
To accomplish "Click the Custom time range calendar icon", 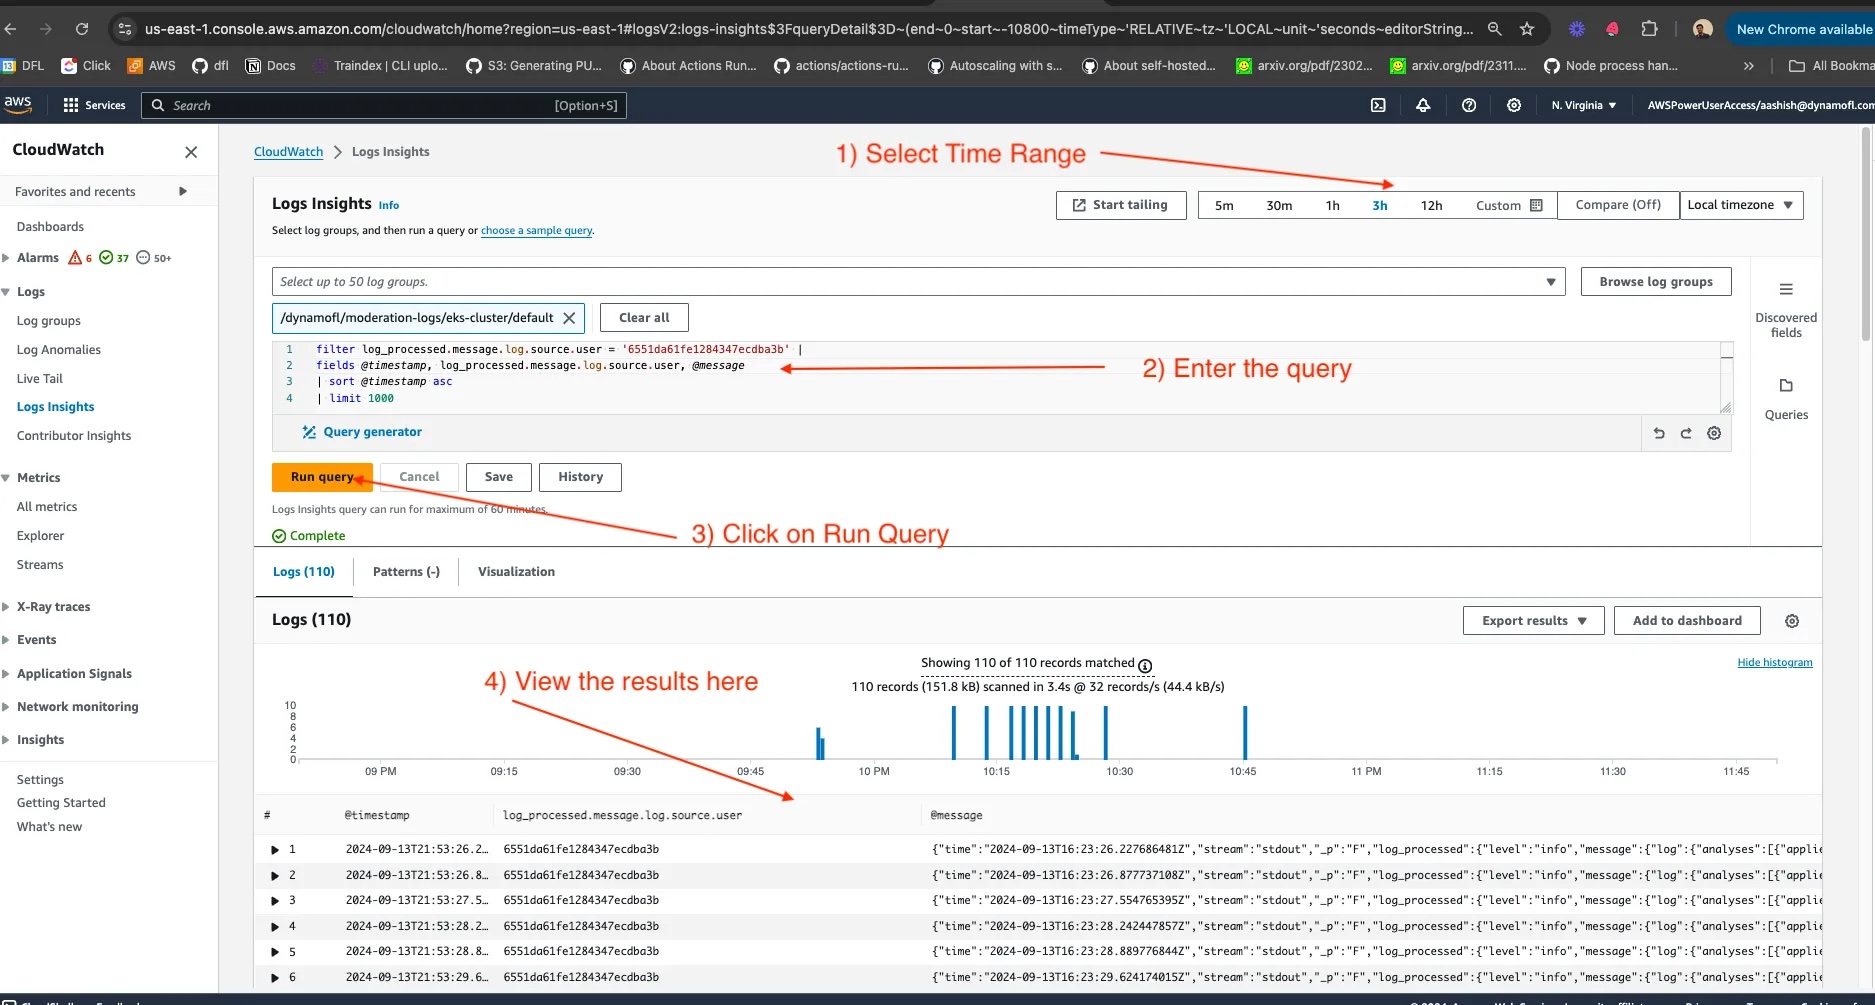I will click(x=1537, y=205).
